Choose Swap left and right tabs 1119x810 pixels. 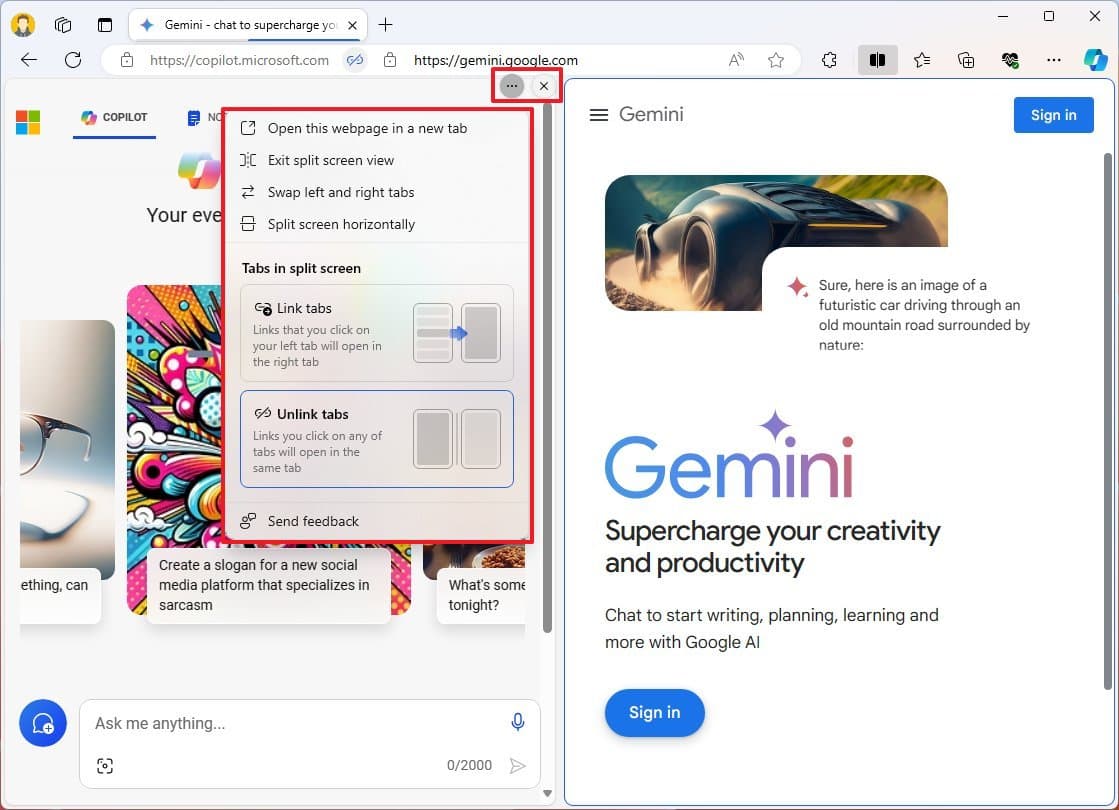(x=341, y=192)
